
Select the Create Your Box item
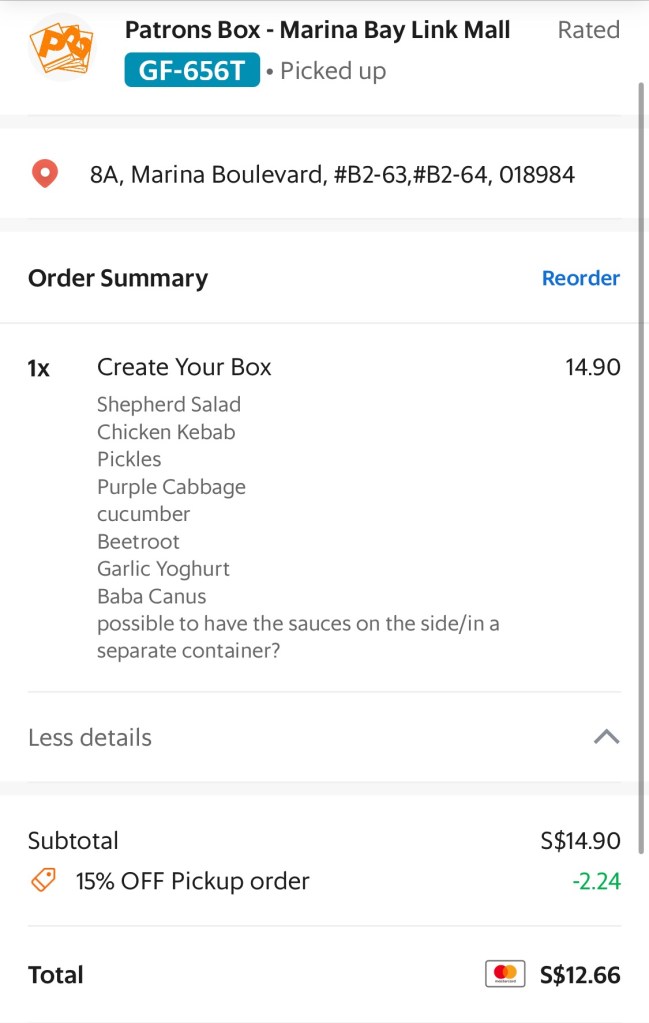pyautogui.click(x=184, y=367)
